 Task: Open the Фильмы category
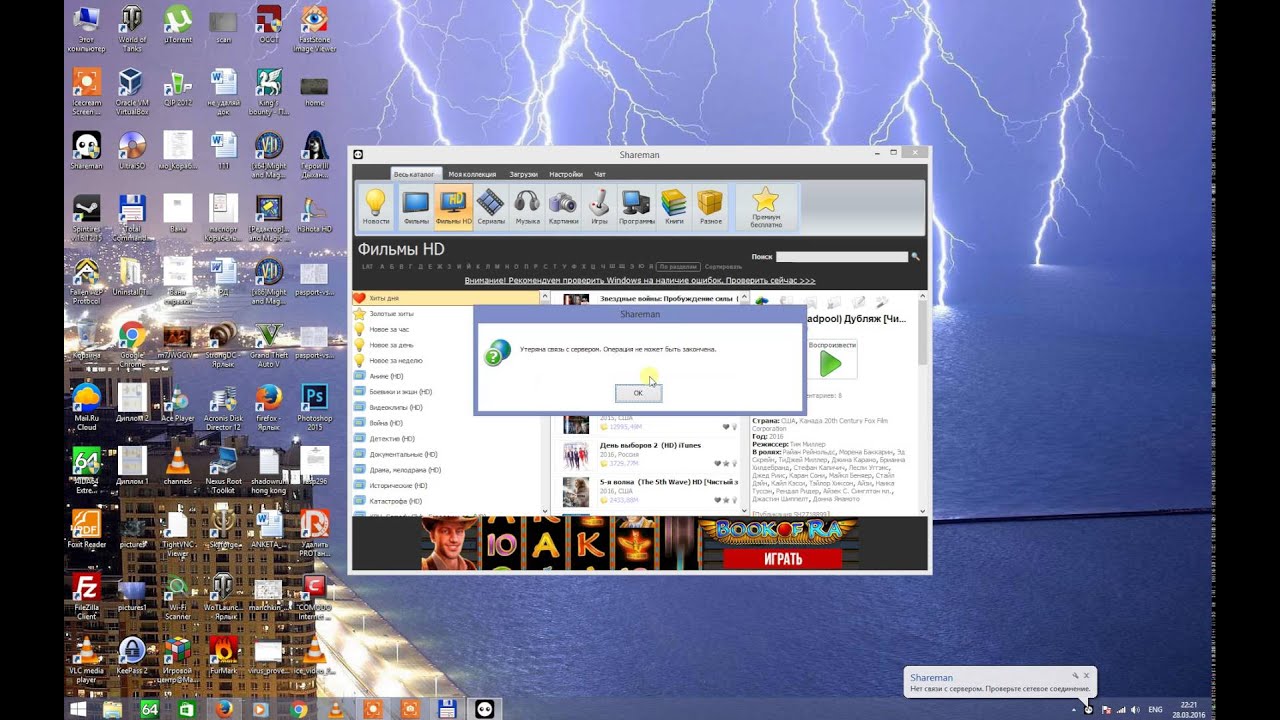click(416, 206)
